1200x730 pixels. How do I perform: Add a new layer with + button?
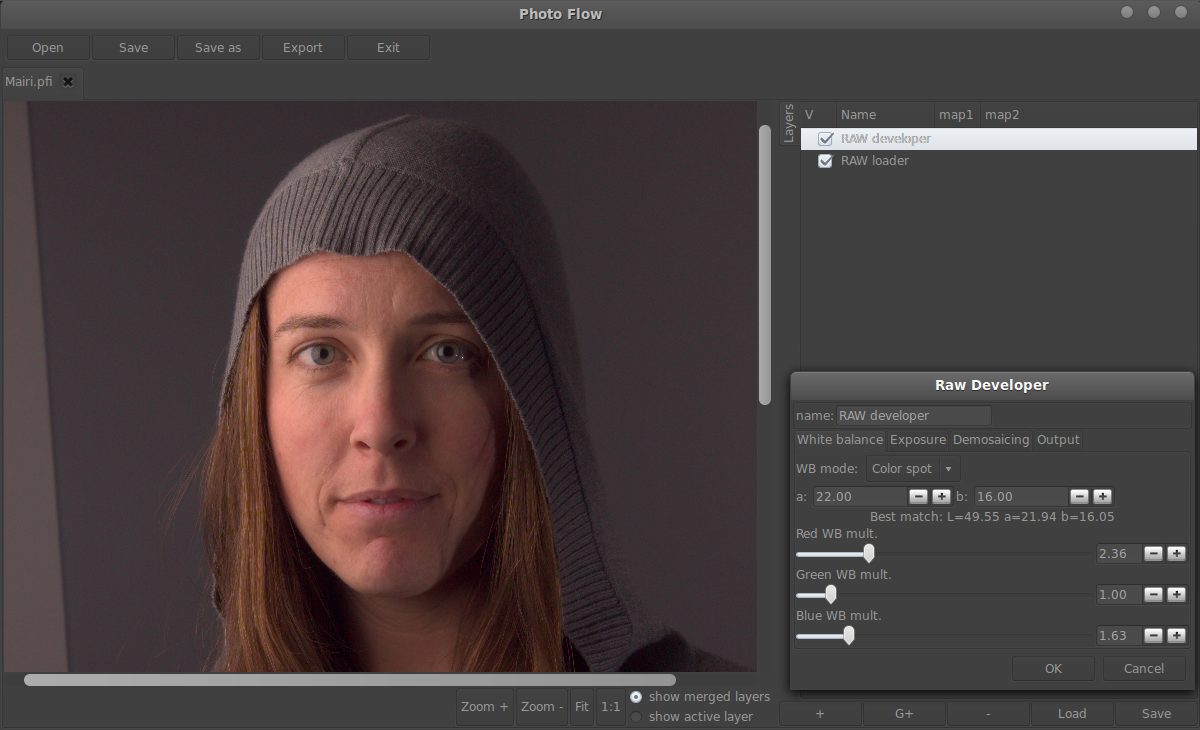[x=820, y=713]
